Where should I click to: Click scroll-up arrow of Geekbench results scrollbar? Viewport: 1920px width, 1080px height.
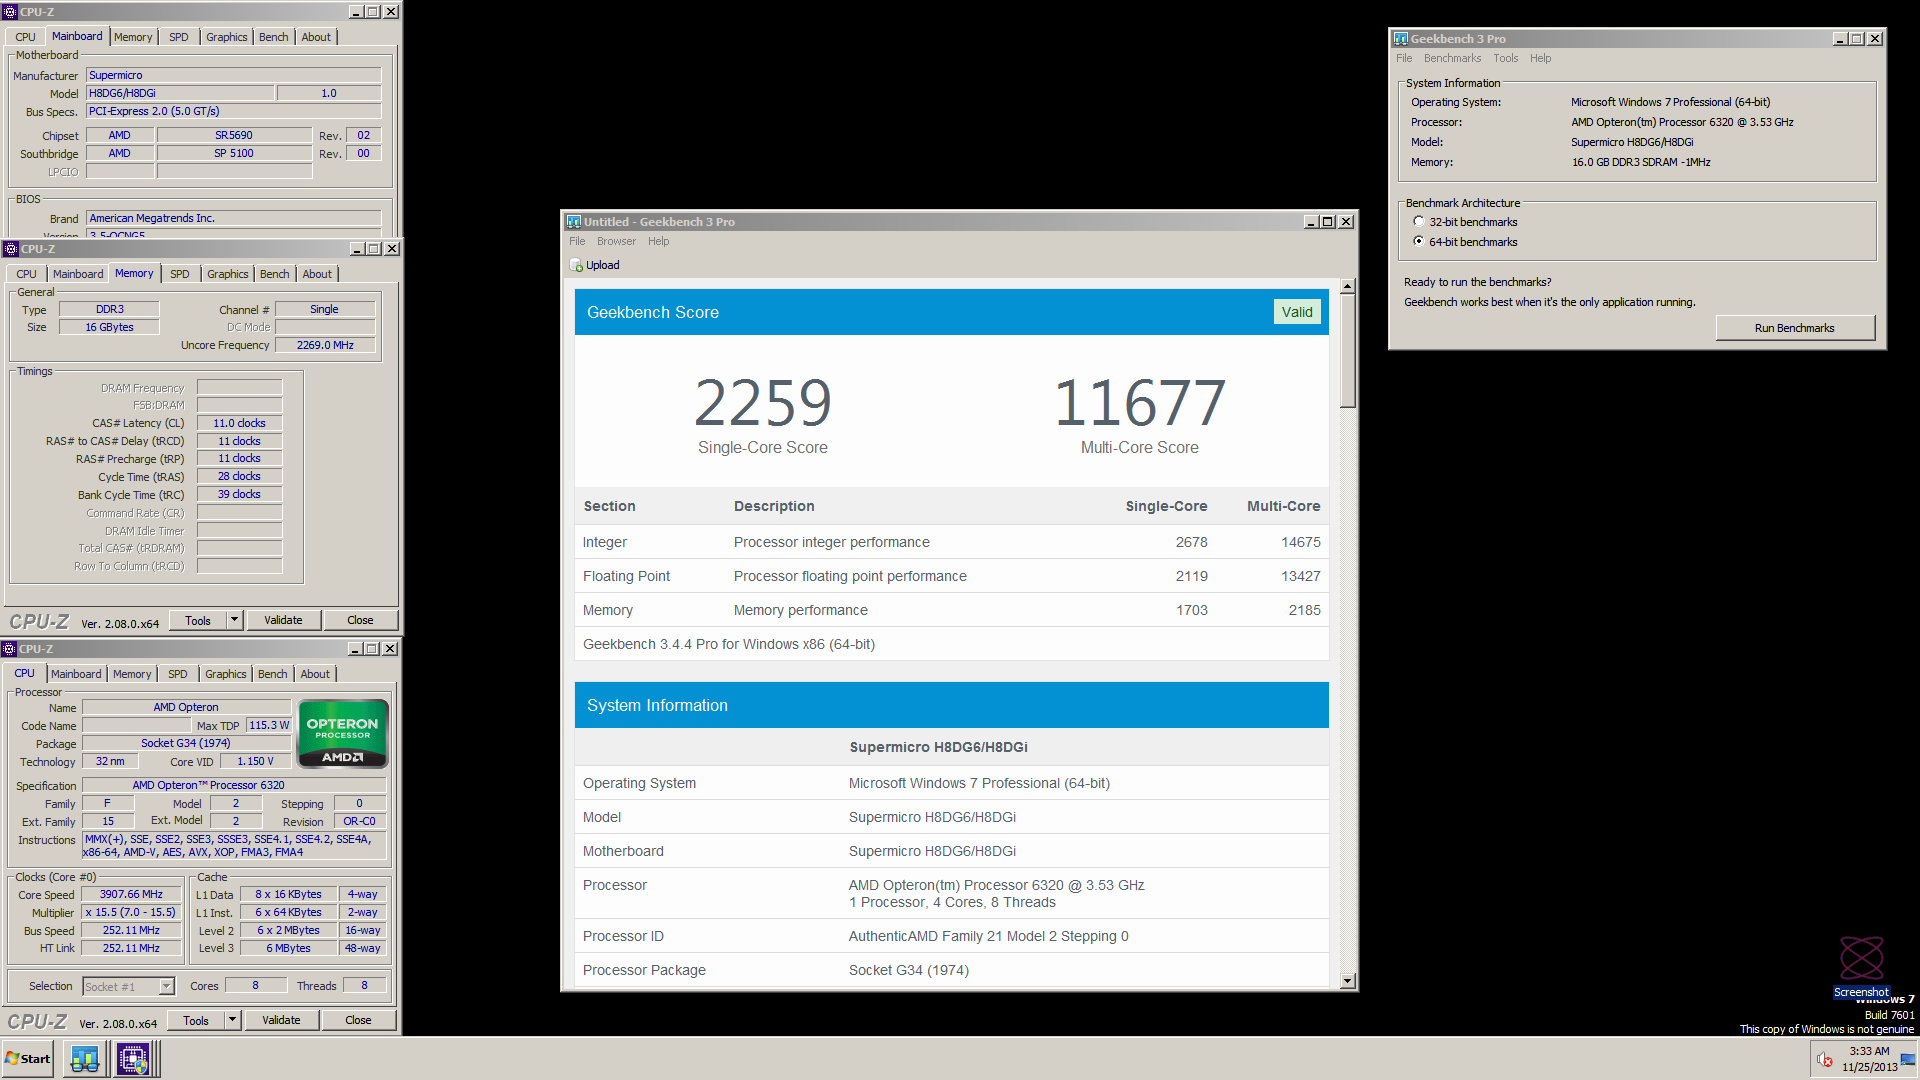(1347, 286)
